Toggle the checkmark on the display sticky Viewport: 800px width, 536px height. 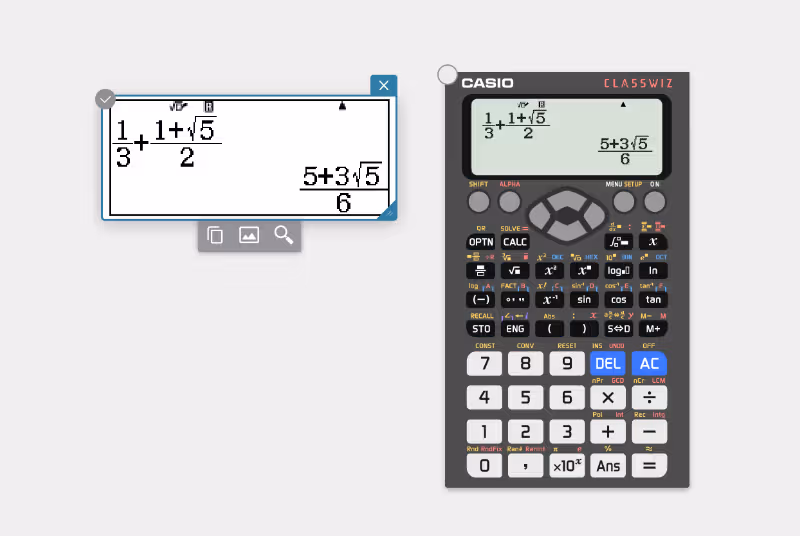click(105, 99)
